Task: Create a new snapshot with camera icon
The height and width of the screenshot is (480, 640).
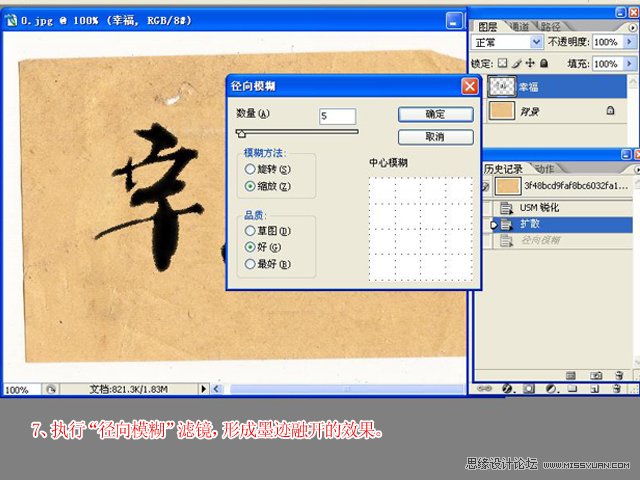Action: pyautogui.click(x=596, y=375)
